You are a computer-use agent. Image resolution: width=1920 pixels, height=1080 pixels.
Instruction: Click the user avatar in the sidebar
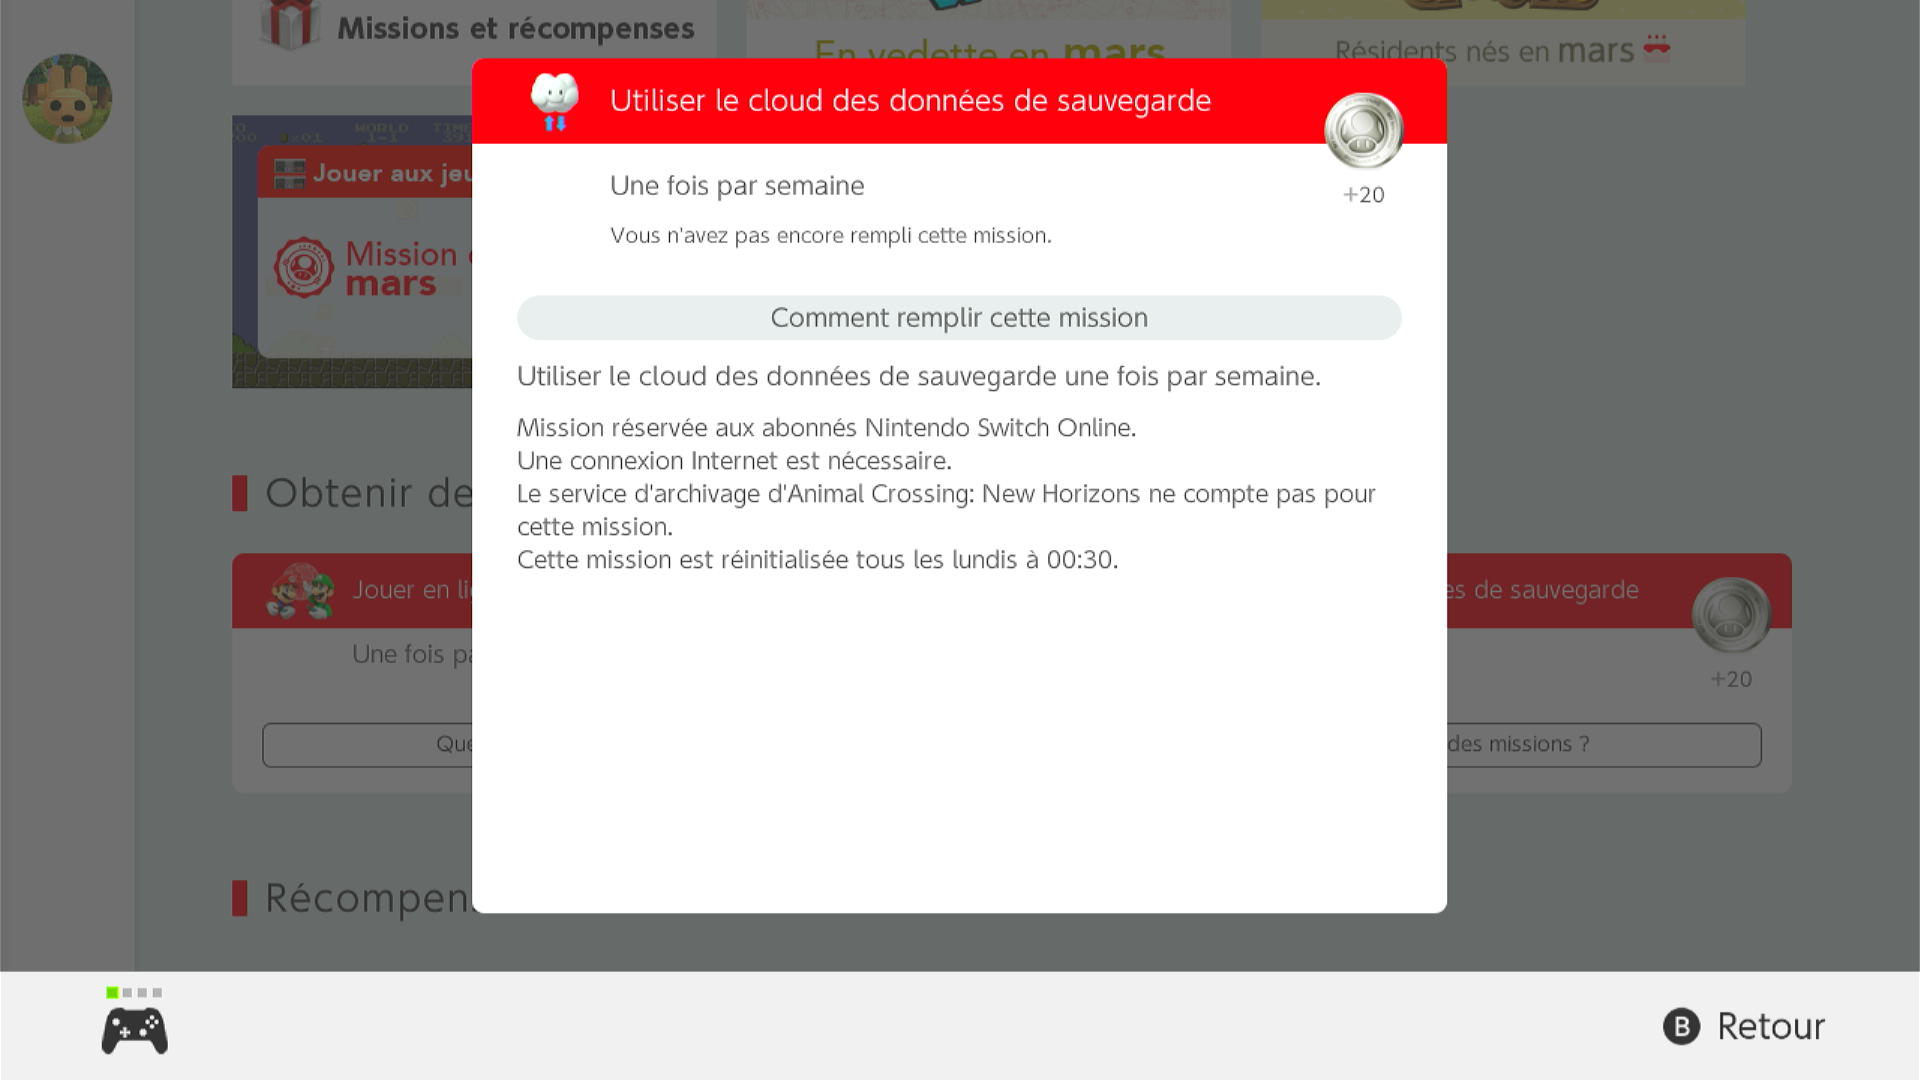(x=67, y=98)
